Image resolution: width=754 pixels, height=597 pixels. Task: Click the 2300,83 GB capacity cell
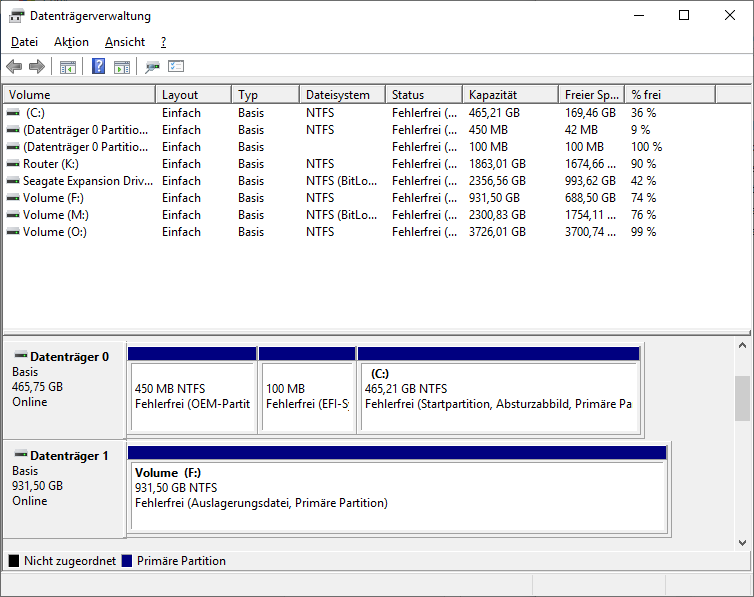point(497,215)
